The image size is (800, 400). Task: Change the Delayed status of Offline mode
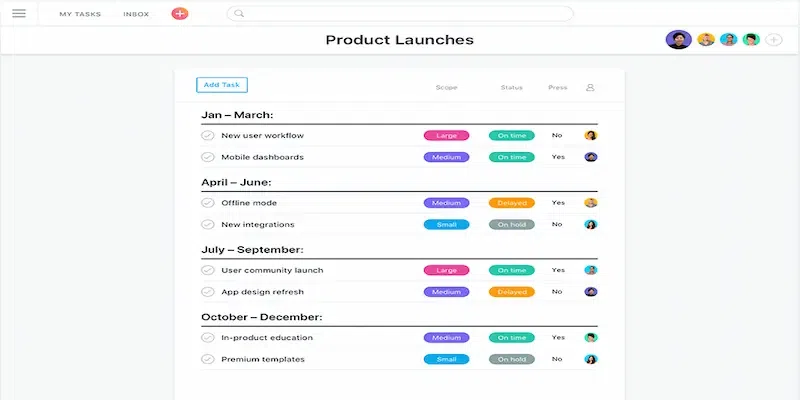[511, 203]
